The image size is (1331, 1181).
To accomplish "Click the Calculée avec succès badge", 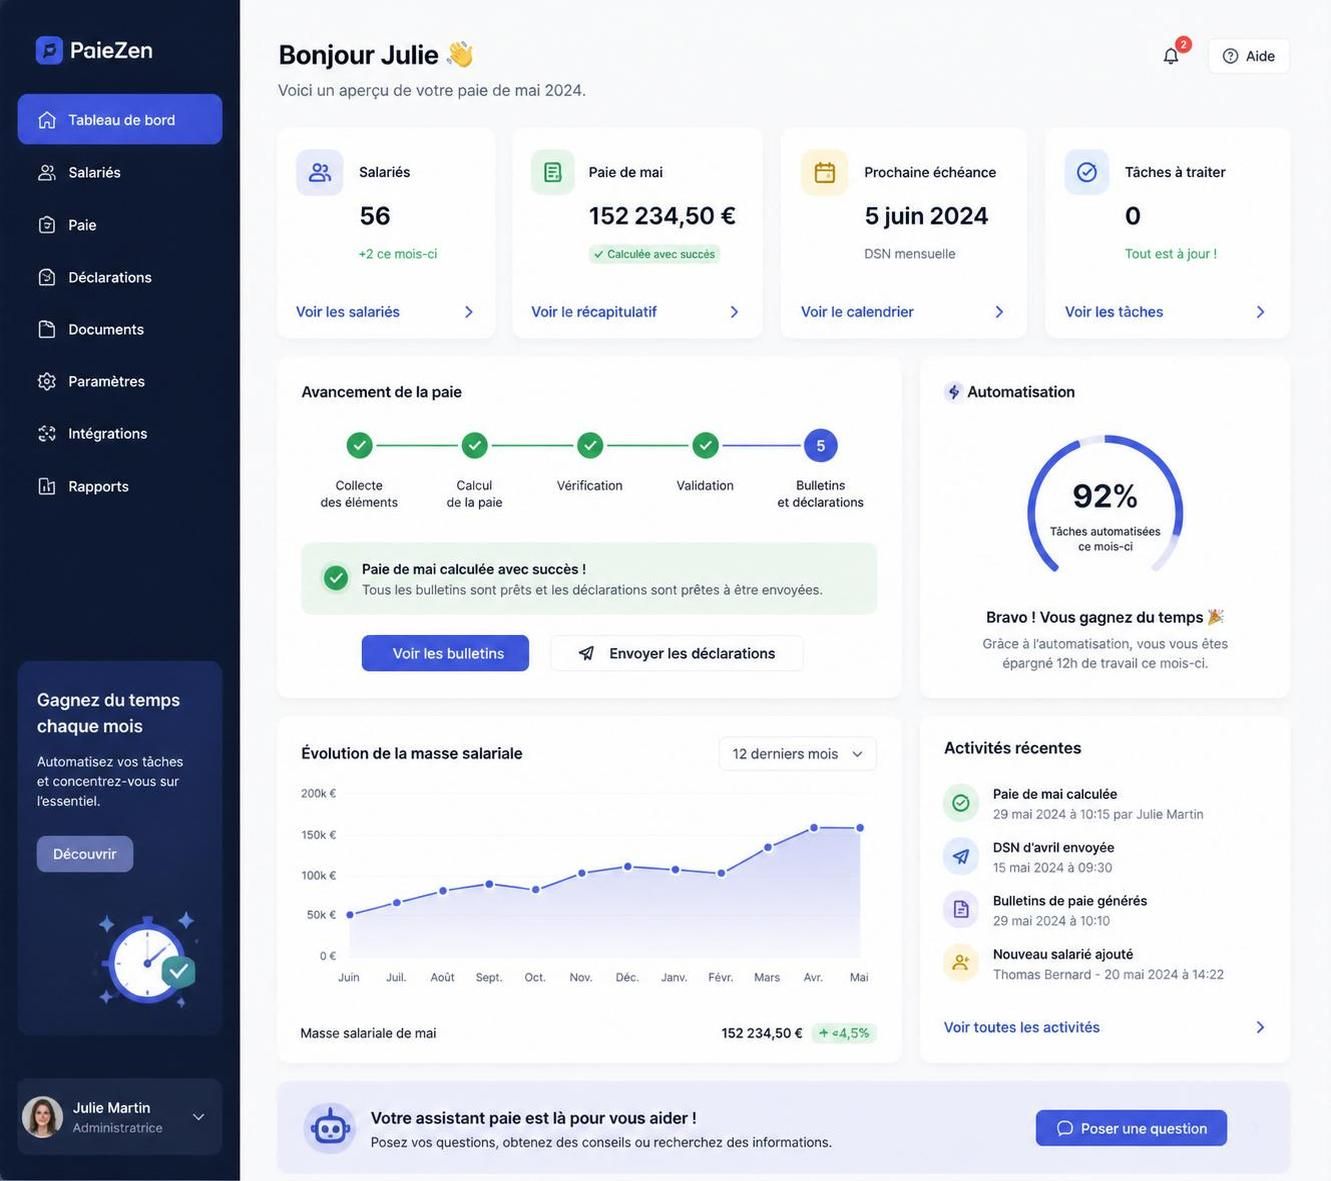I will pyautogui.click(x=654, y=254).
